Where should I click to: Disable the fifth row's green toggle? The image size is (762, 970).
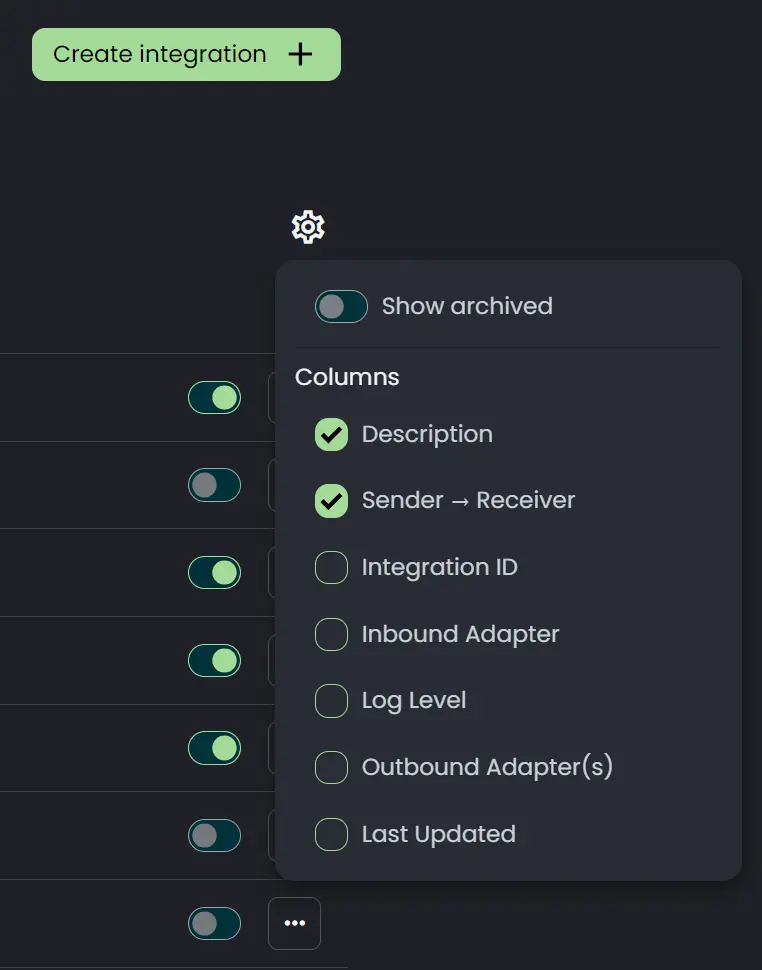click(215, 748)
